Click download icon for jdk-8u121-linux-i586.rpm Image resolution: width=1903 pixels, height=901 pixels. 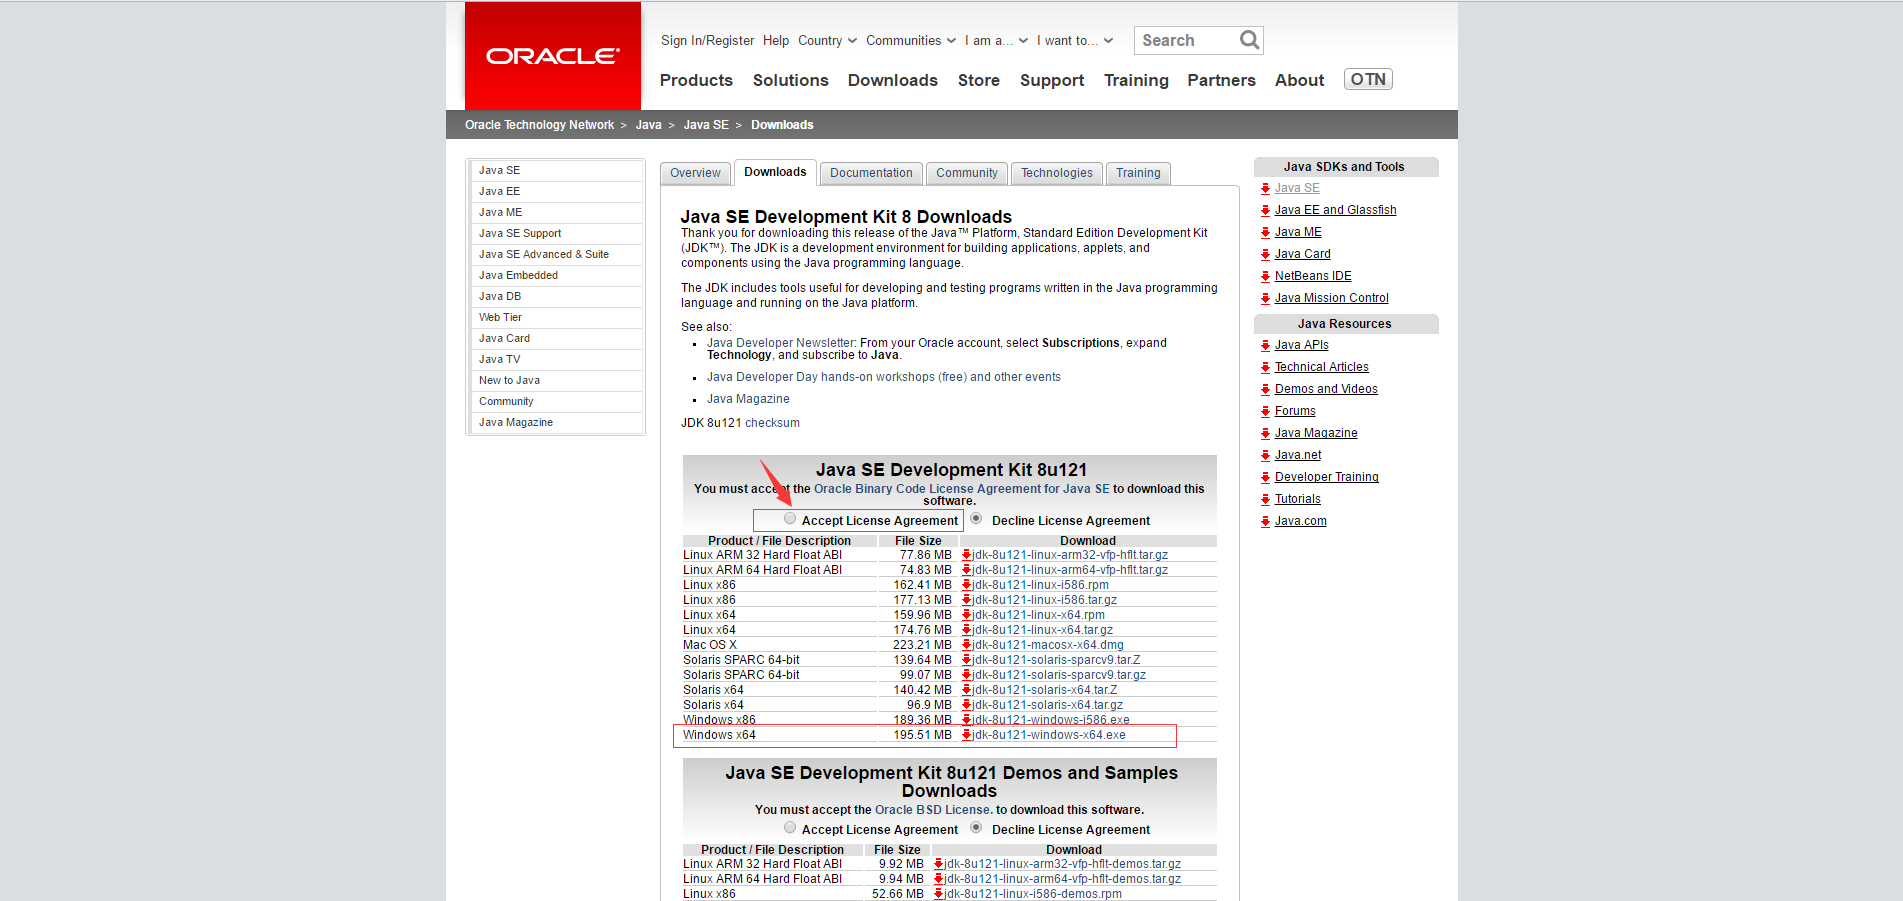(x=967, y=585)
